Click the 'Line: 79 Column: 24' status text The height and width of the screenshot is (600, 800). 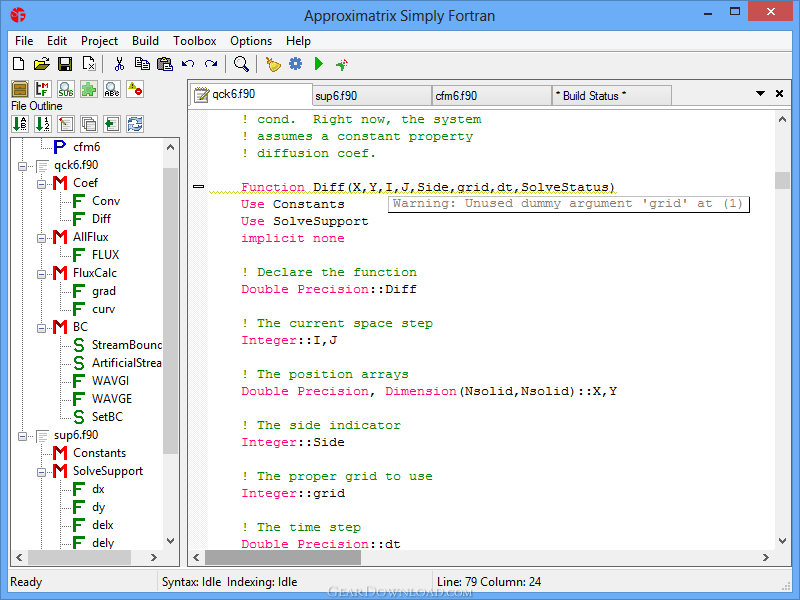489,582
